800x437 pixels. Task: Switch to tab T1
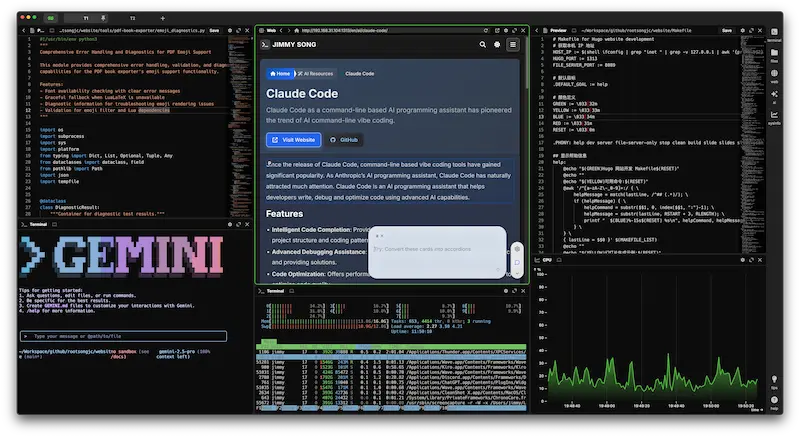86,18
